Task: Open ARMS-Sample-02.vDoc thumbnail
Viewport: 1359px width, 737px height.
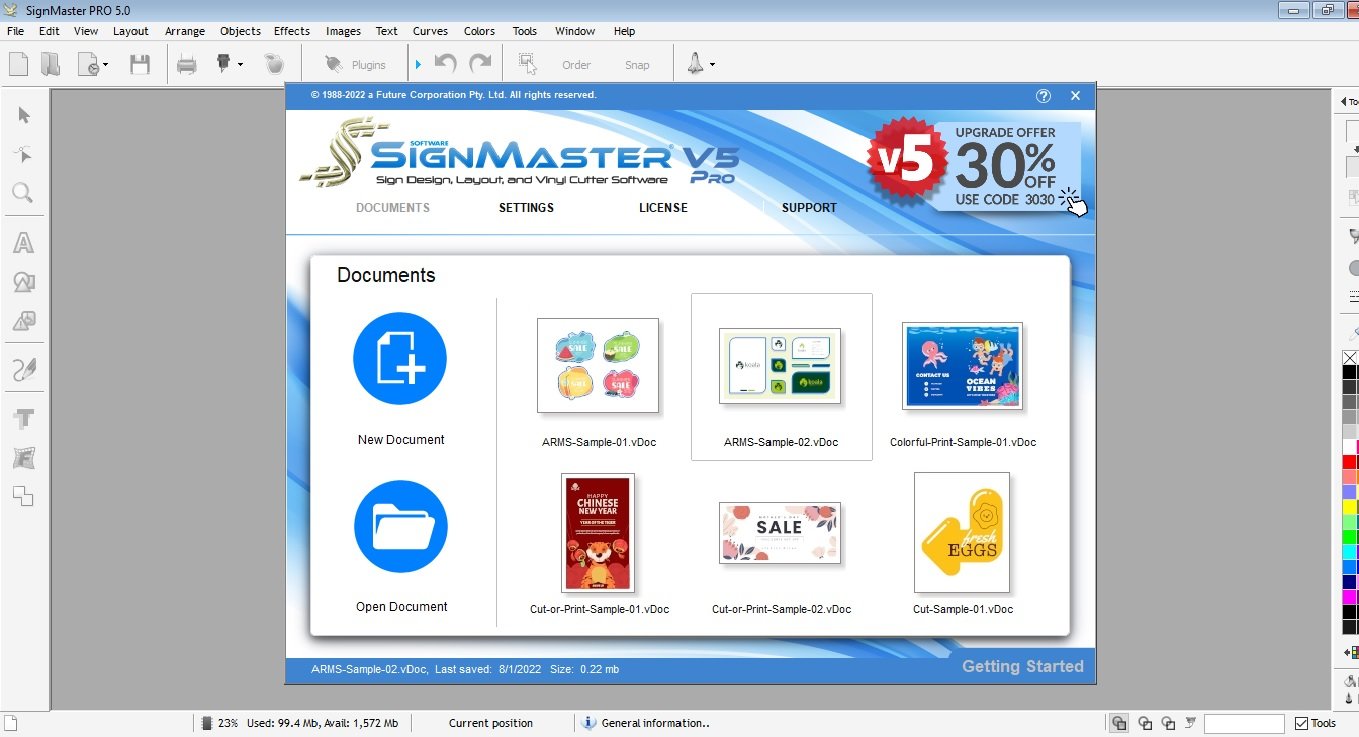Action: point(780,366)
